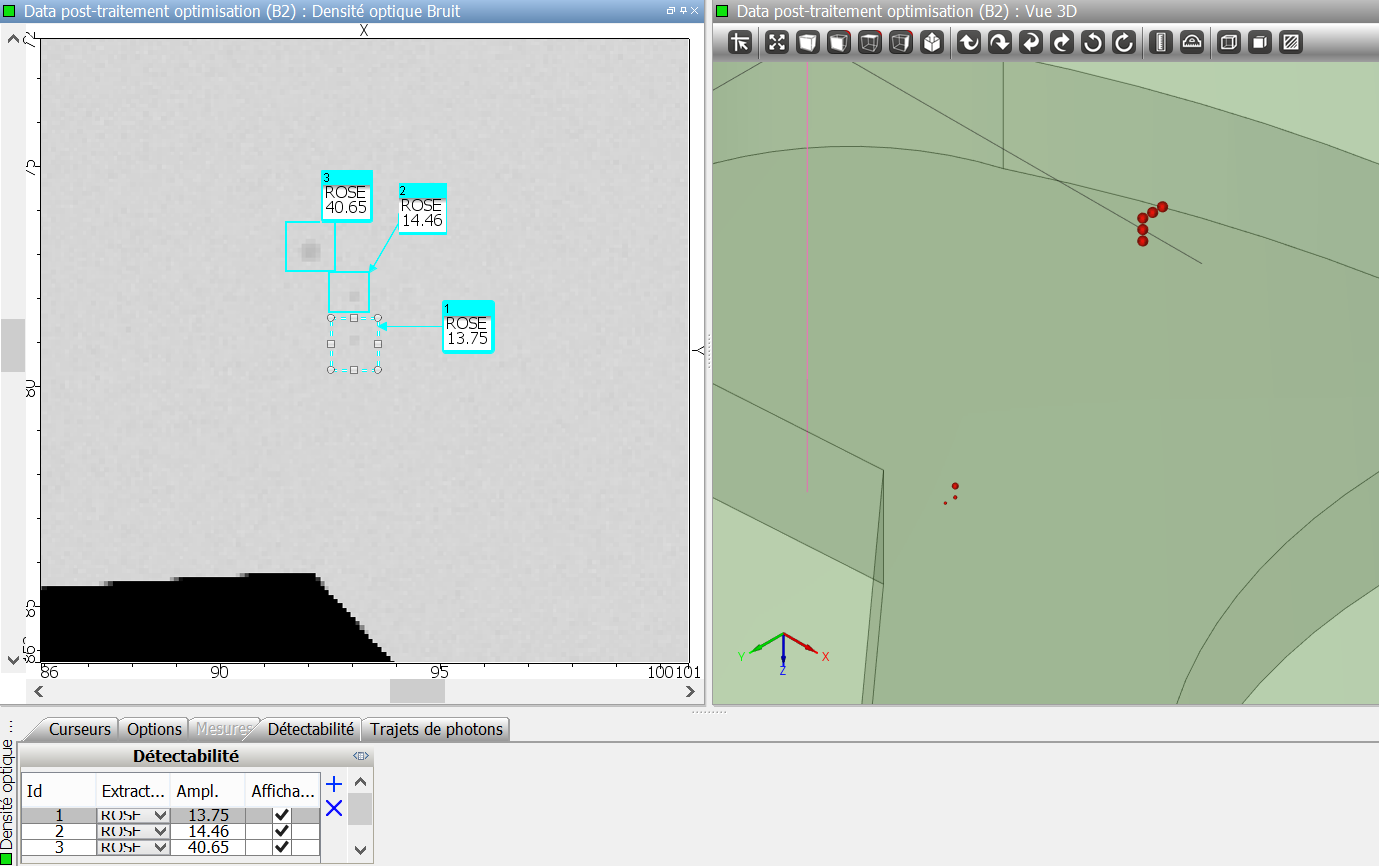Click the image horizontal scrollbar thumb
This screenshot has width=1379, height=866.
tap(417, 691)
